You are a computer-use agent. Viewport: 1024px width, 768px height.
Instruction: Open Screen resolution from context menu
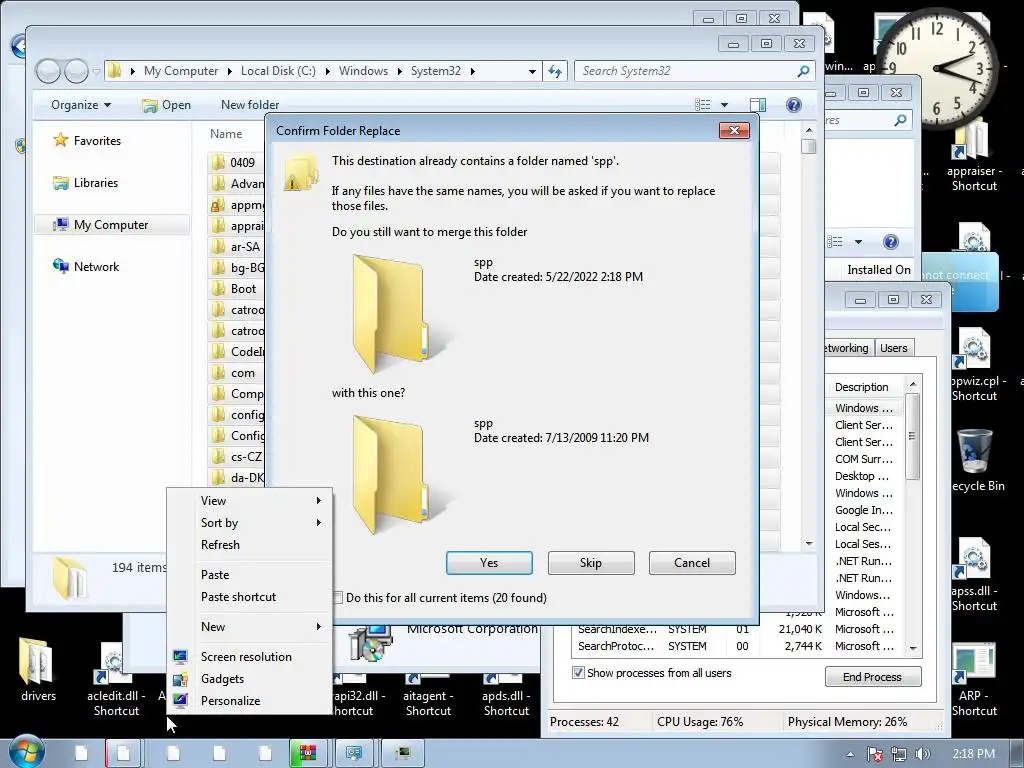tap(251, 657)
